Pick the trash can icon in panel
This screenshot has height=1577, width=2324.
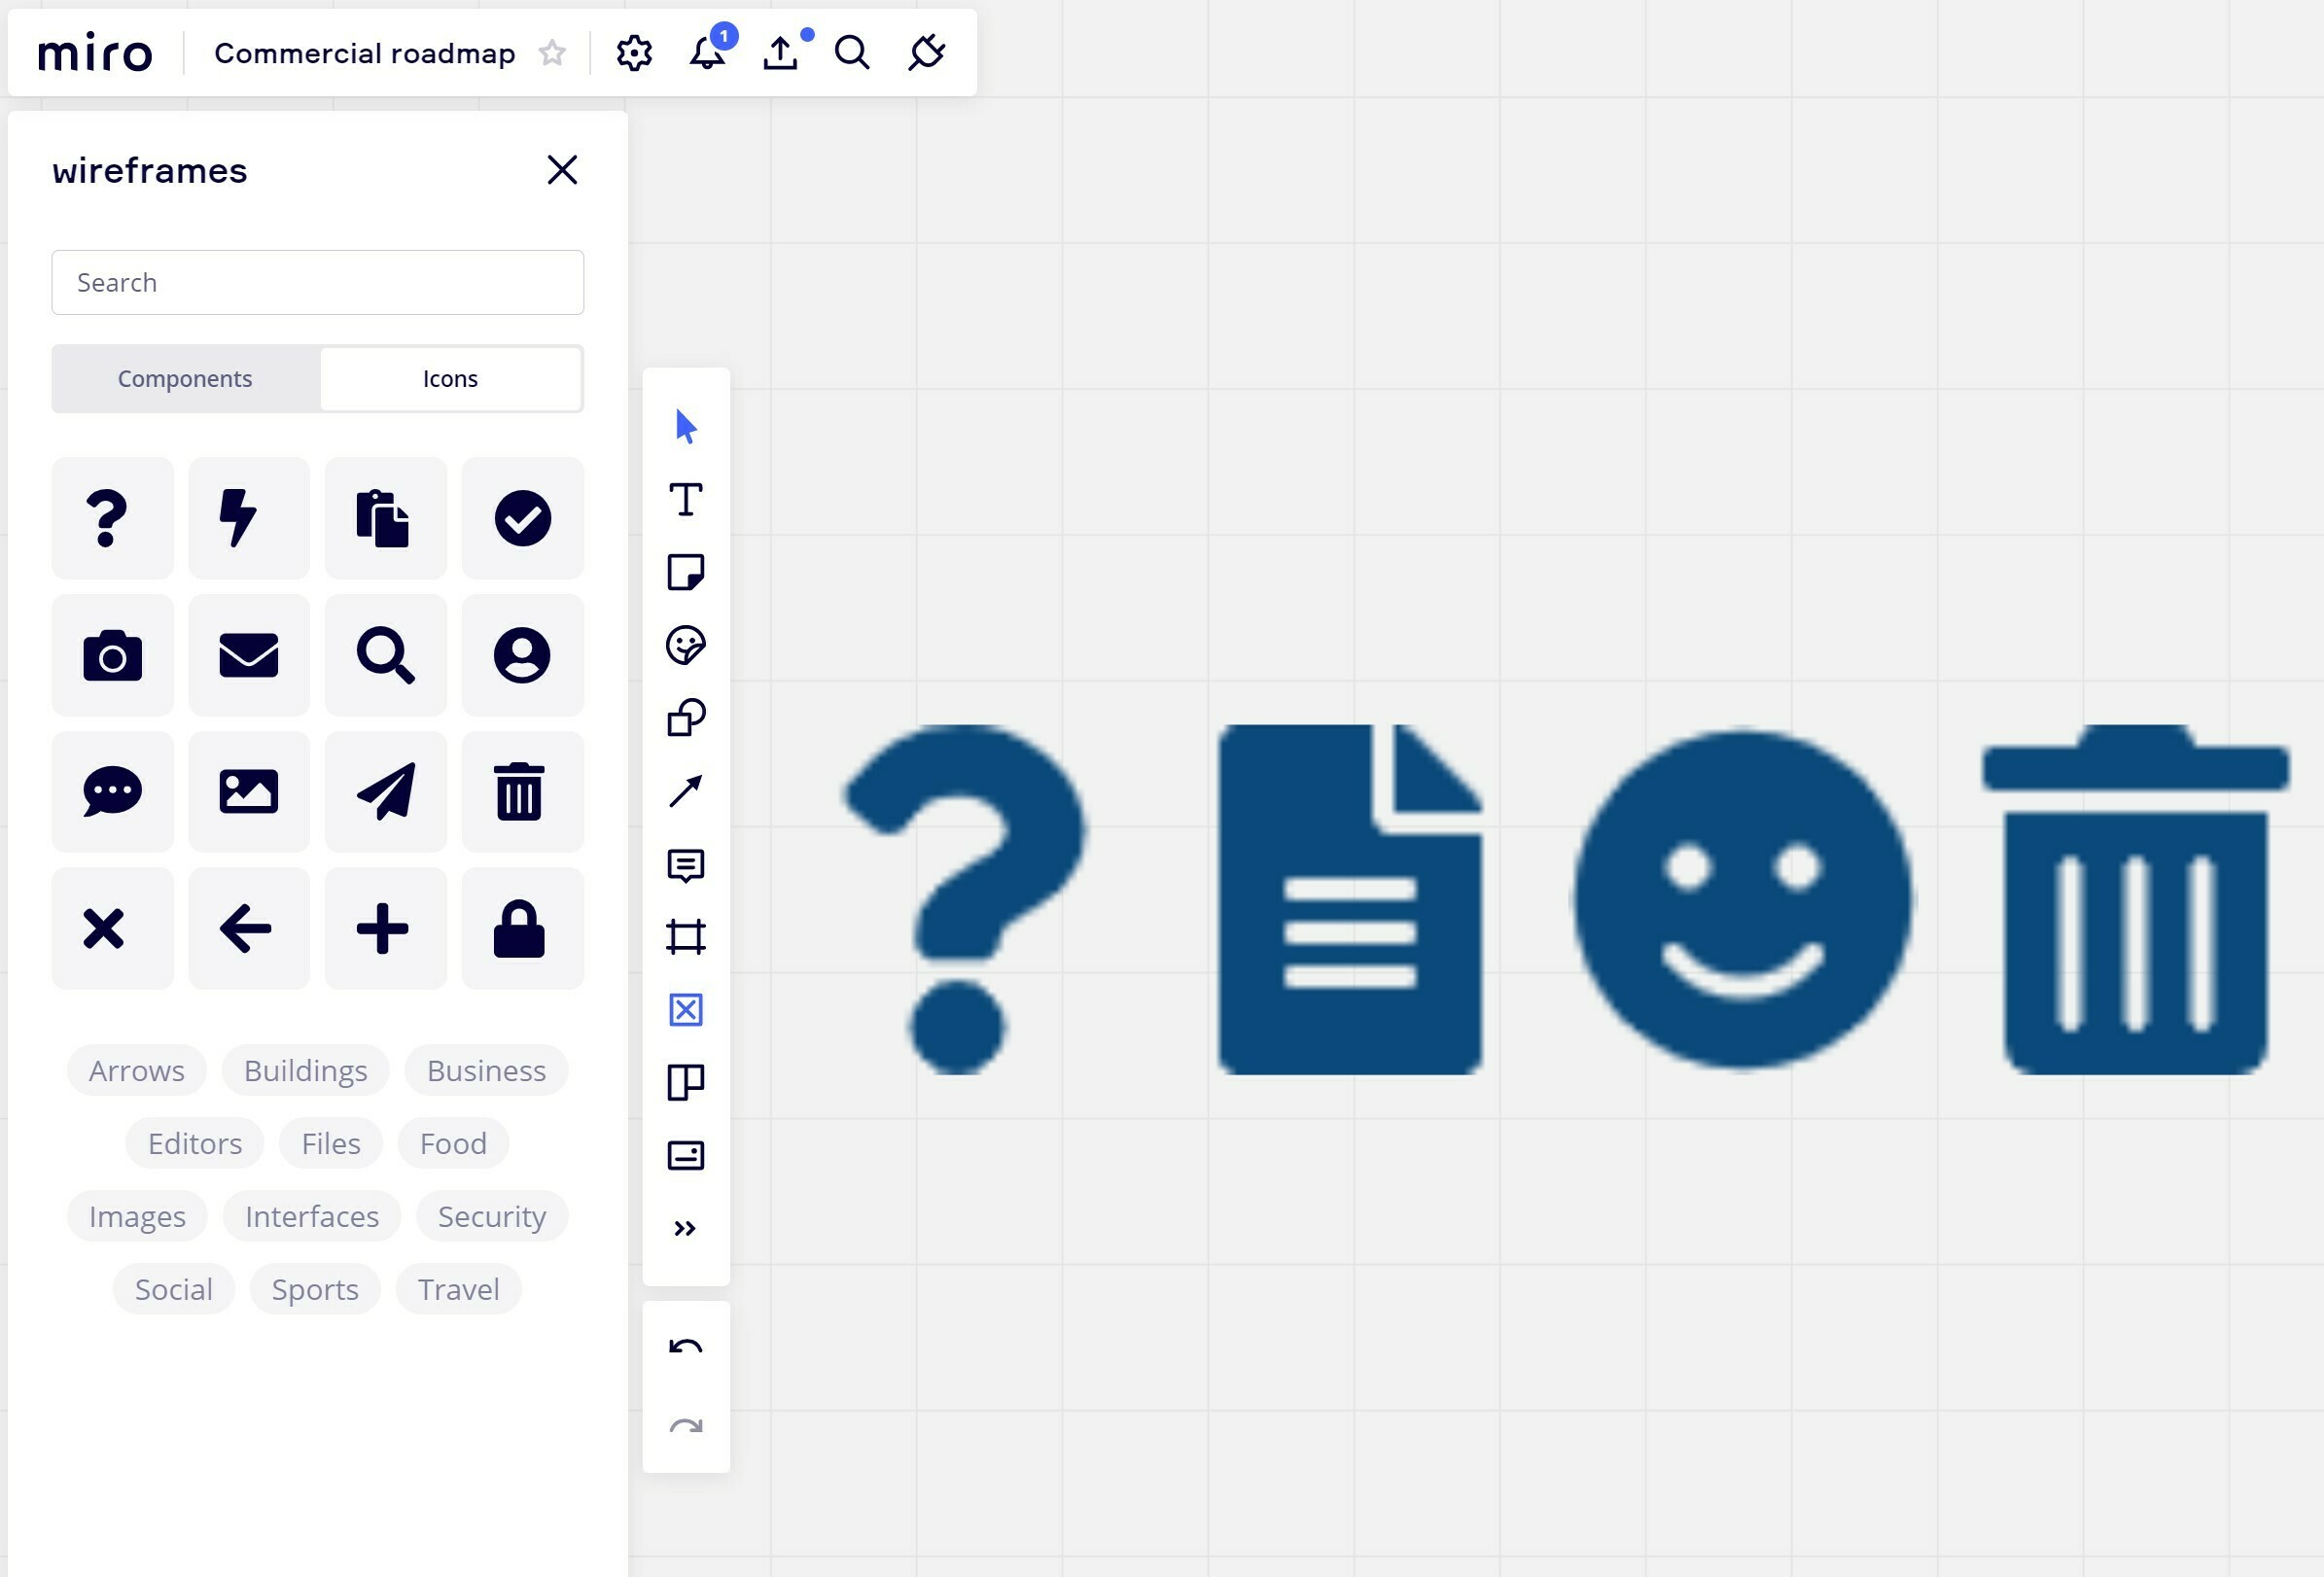pyautogui.click(x=523, y=792)
